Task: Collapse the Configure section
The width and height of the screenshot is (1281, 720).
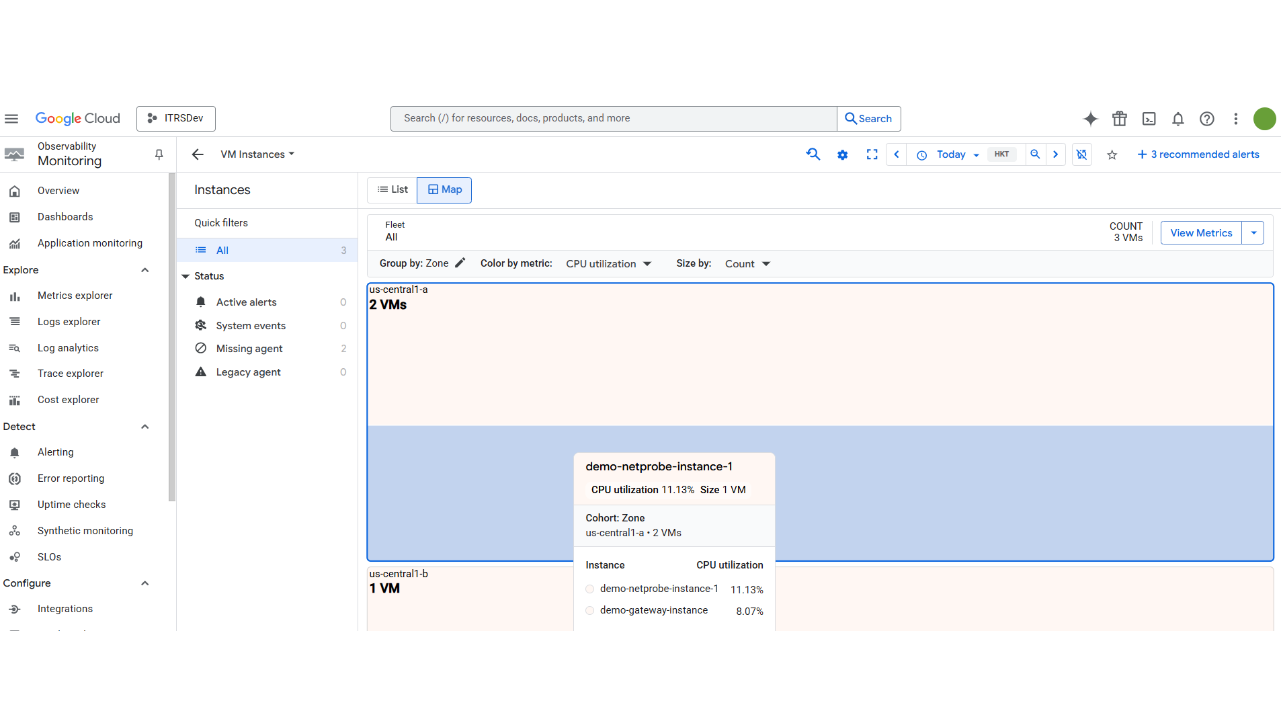Action: (x=145, y=584)
